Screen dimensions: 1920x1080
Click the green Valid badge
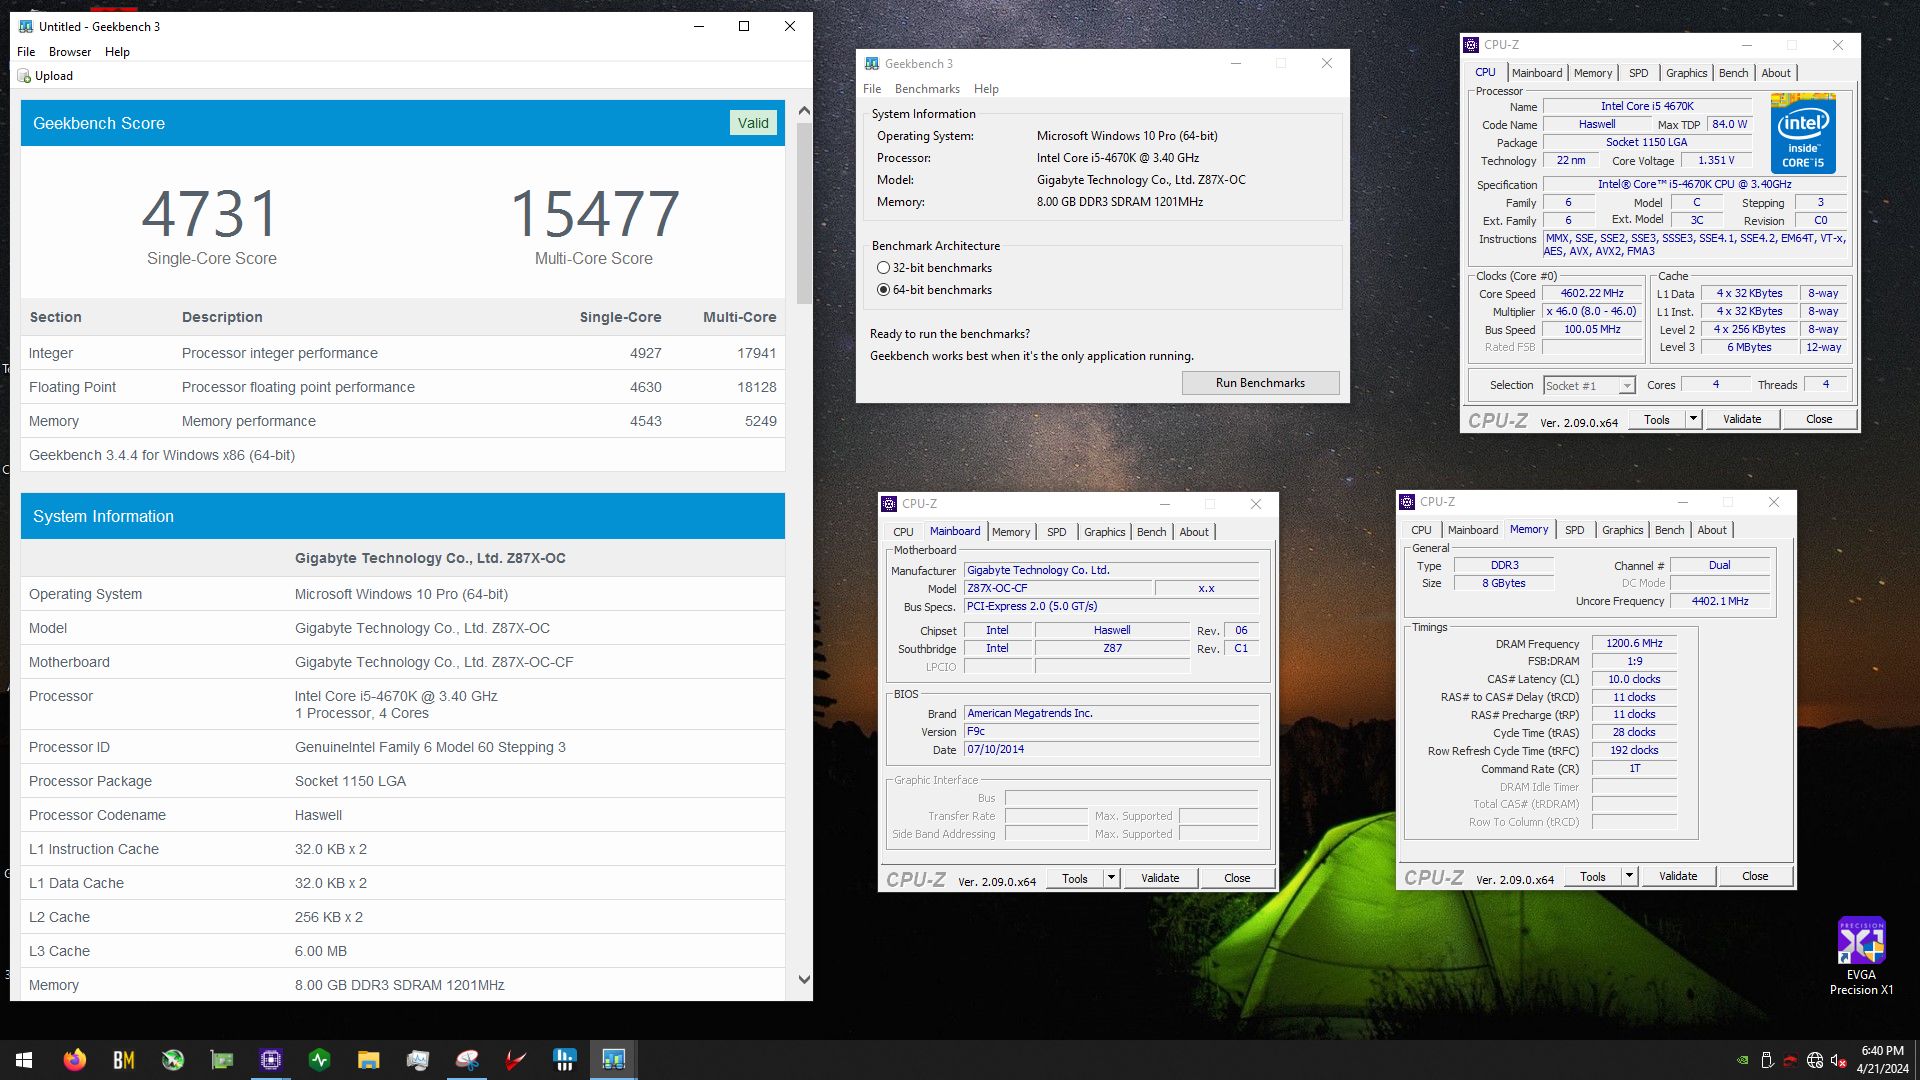point(753,123)
